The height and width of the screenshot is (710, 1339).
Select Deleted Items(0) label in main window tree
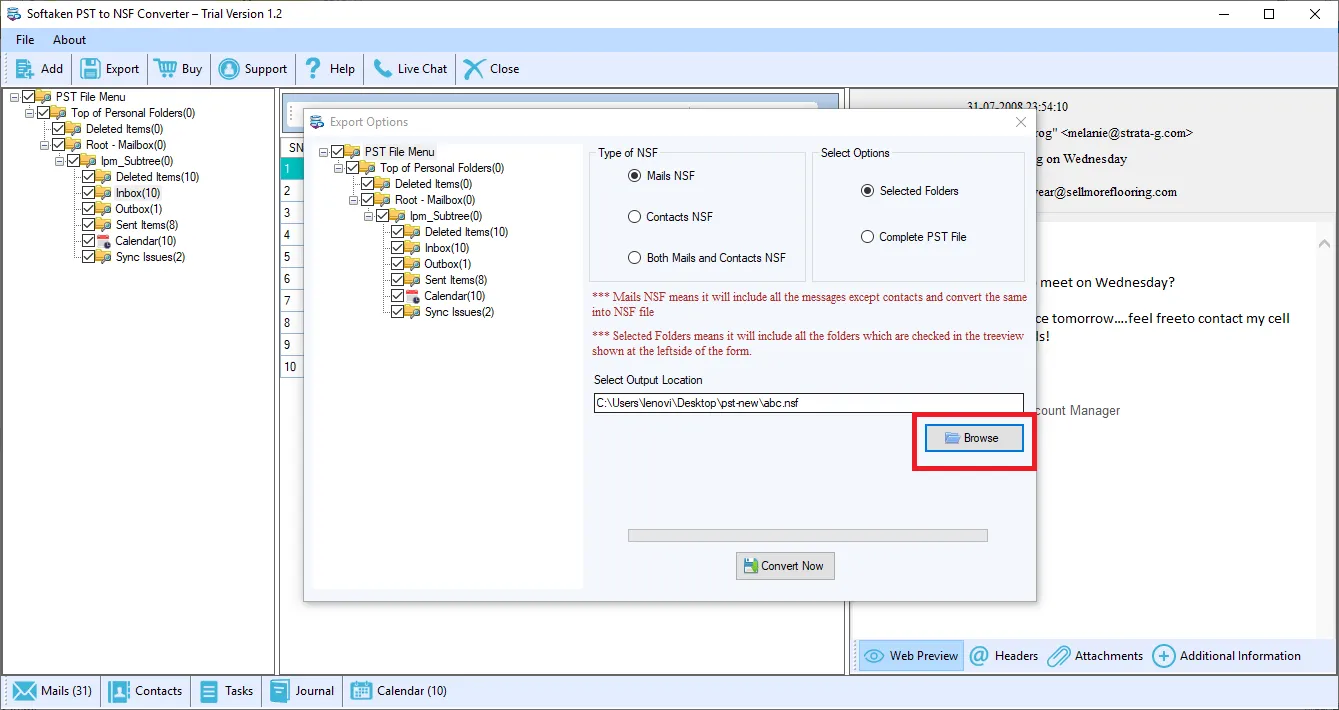pos(125,129)
